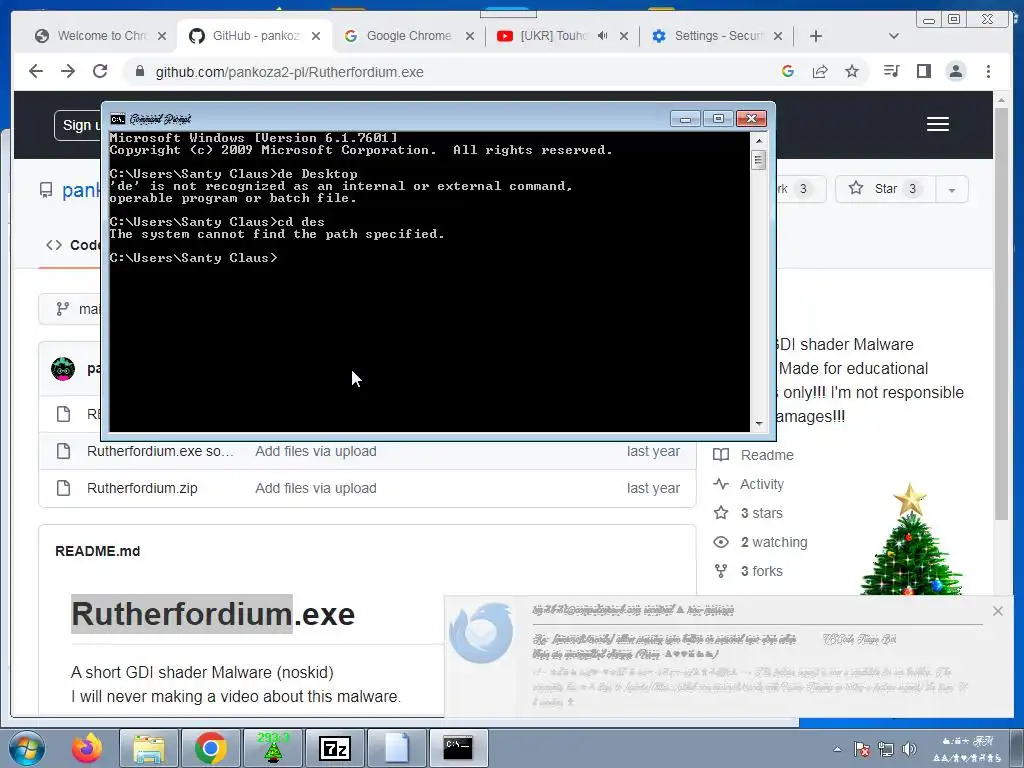Expand tab search chevron

point(894,36)
